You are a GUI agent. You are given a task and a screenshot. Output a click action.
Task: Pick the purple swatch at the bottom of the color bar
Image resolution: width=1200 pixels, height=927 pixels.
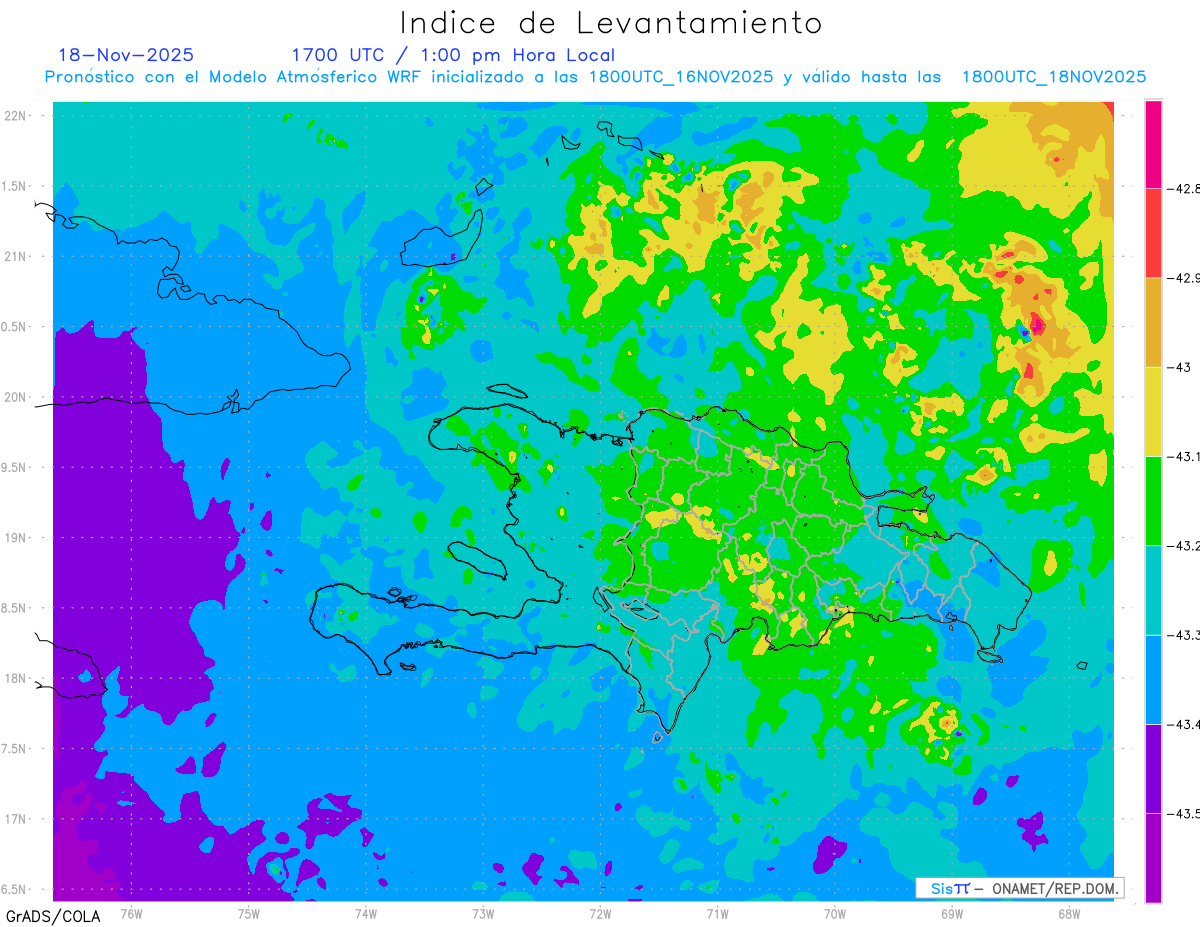coord(1153,857)
